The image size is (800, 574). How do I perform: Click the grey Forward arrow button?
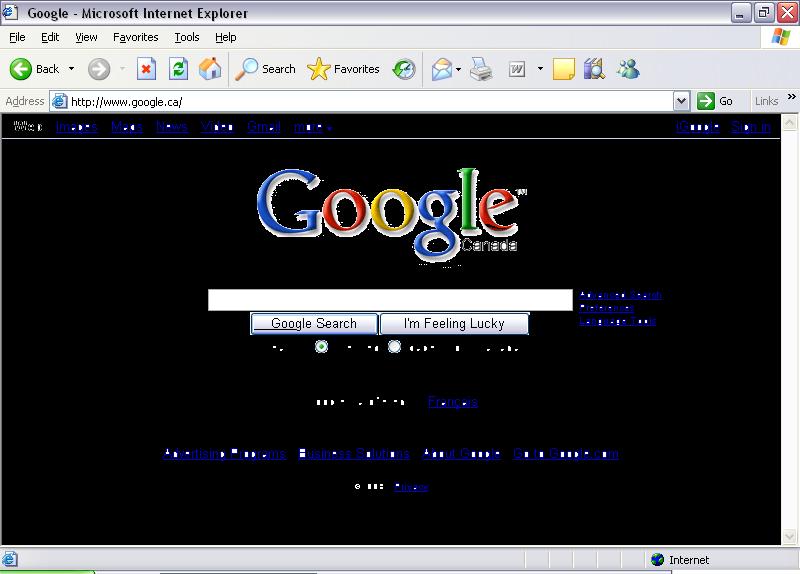[x=98, y=69]
